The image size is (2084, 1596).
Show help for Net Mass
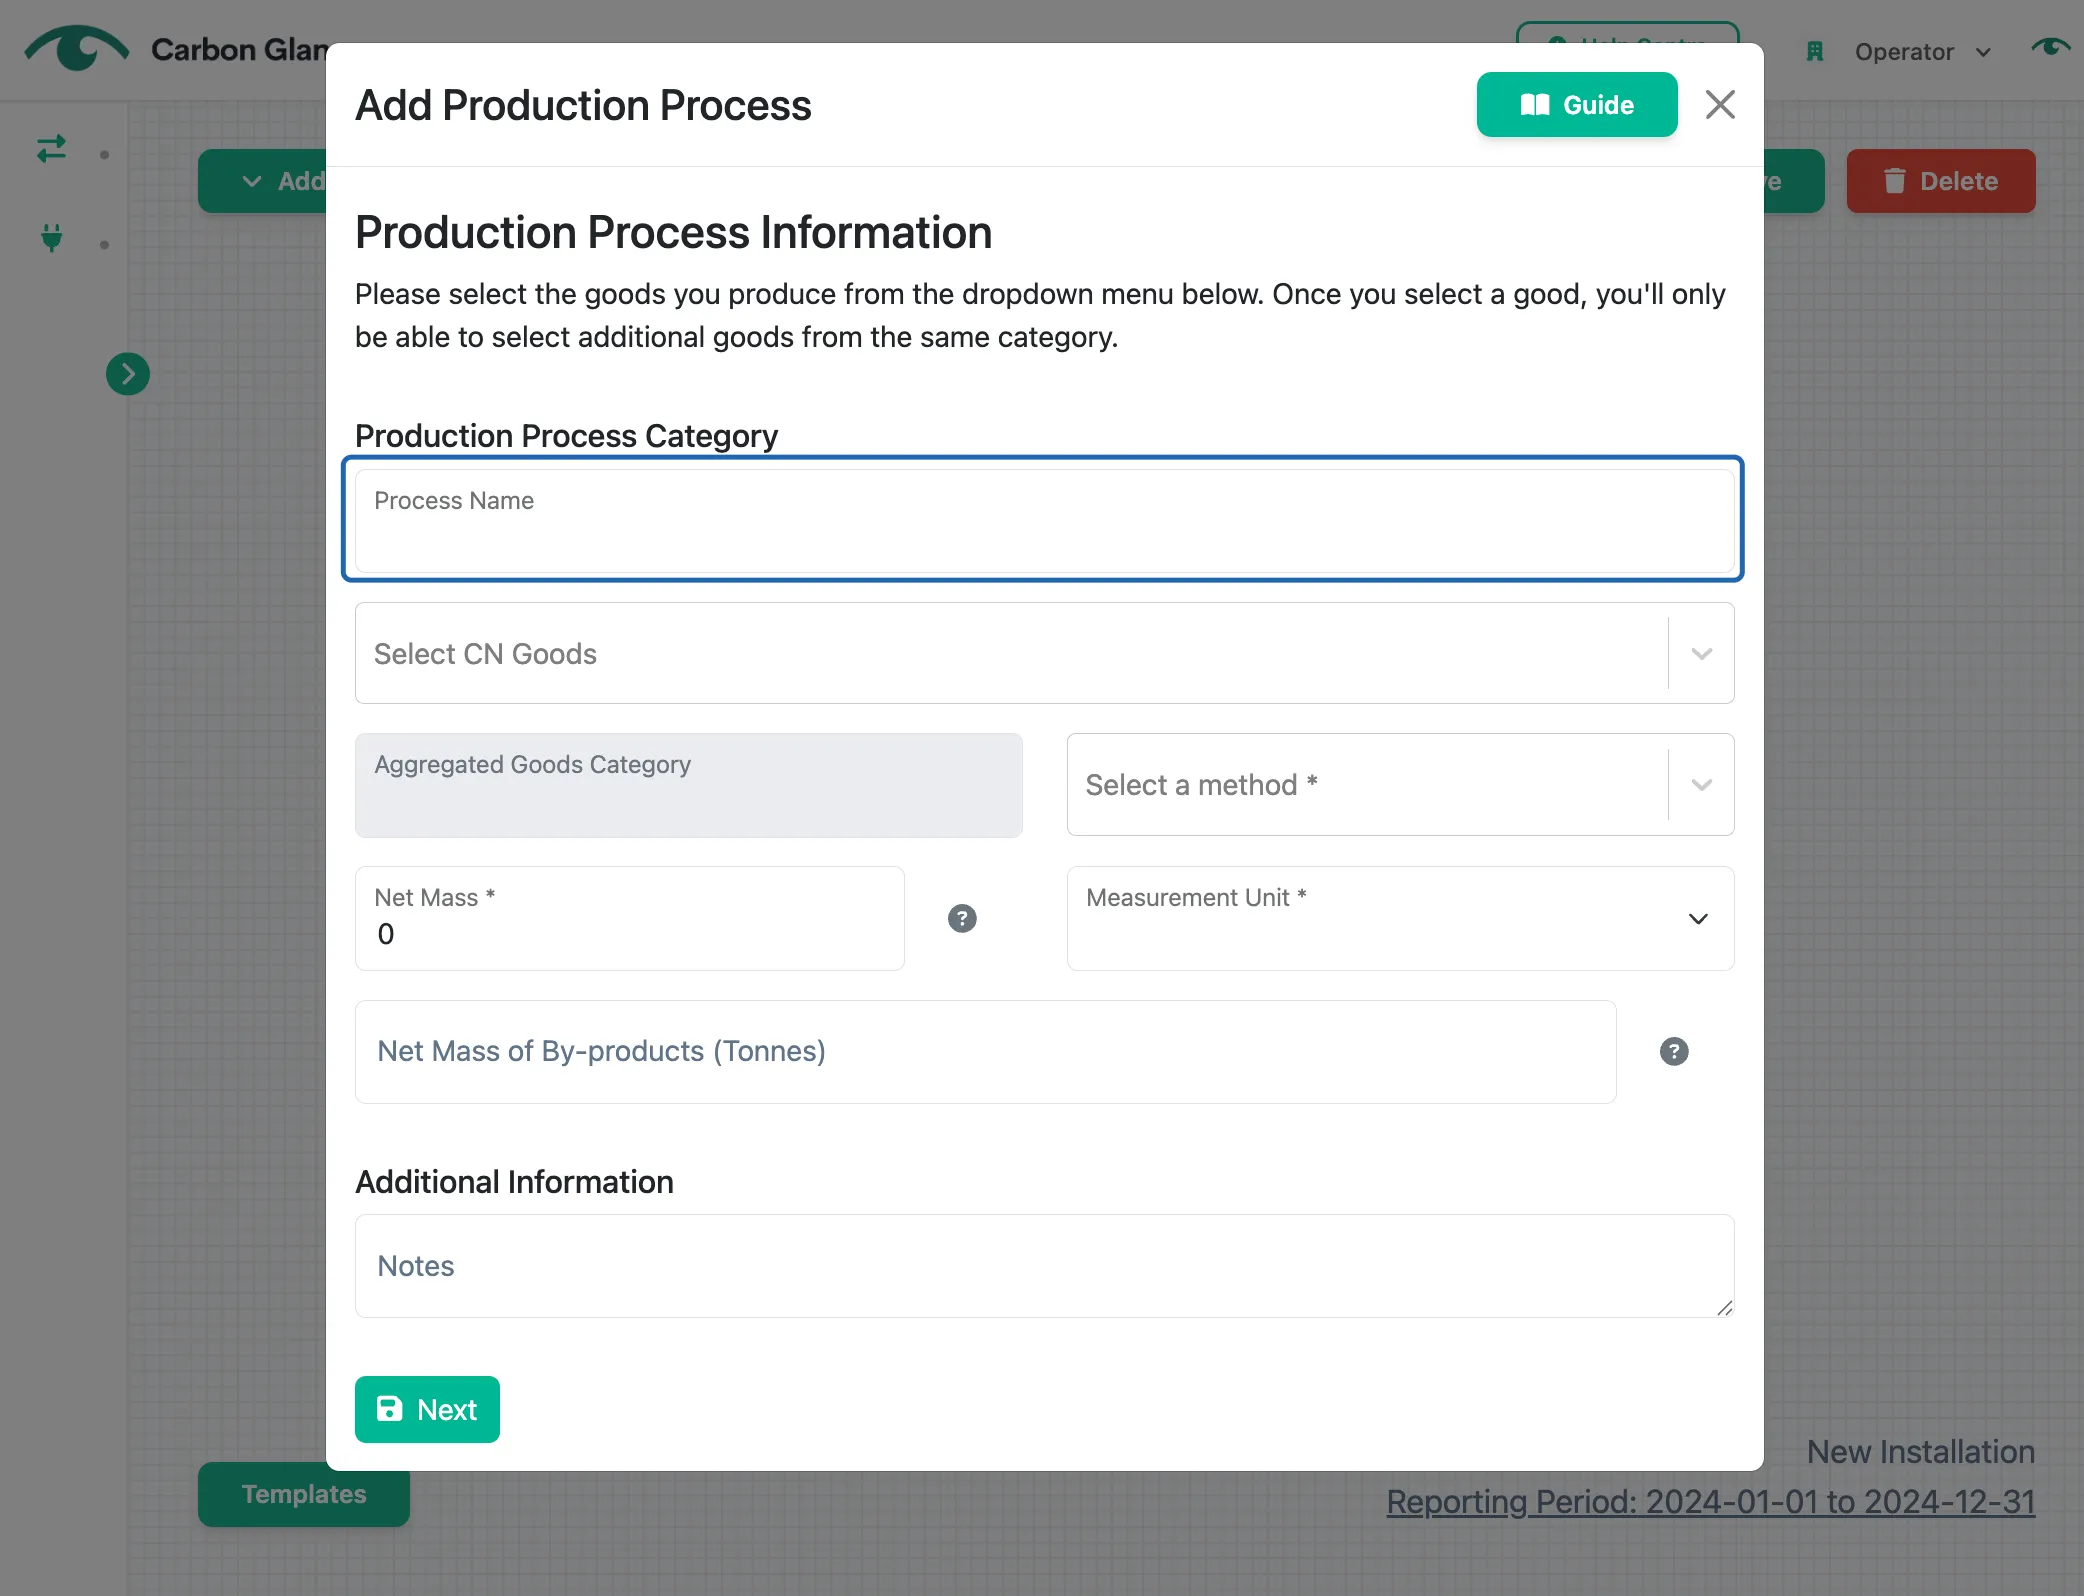click(x=962, y=918)
